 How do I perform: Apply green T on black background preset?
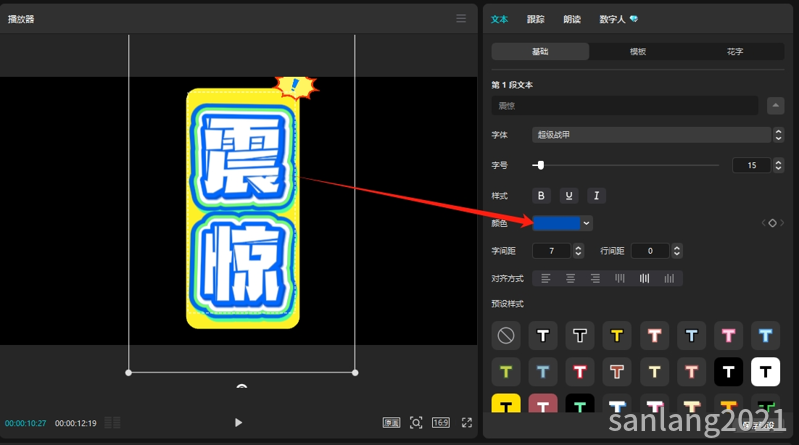pos(580,403)
